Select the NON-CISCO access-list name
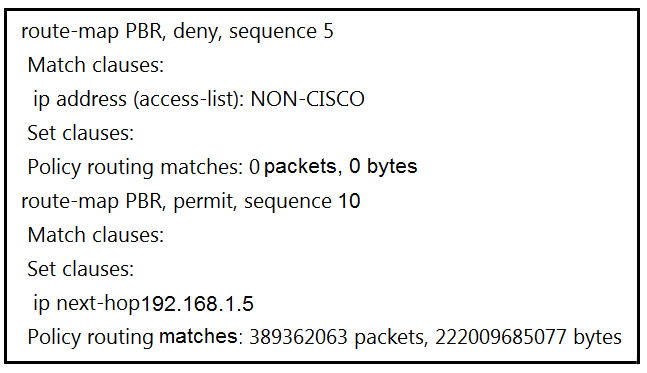 coord(307,99)
